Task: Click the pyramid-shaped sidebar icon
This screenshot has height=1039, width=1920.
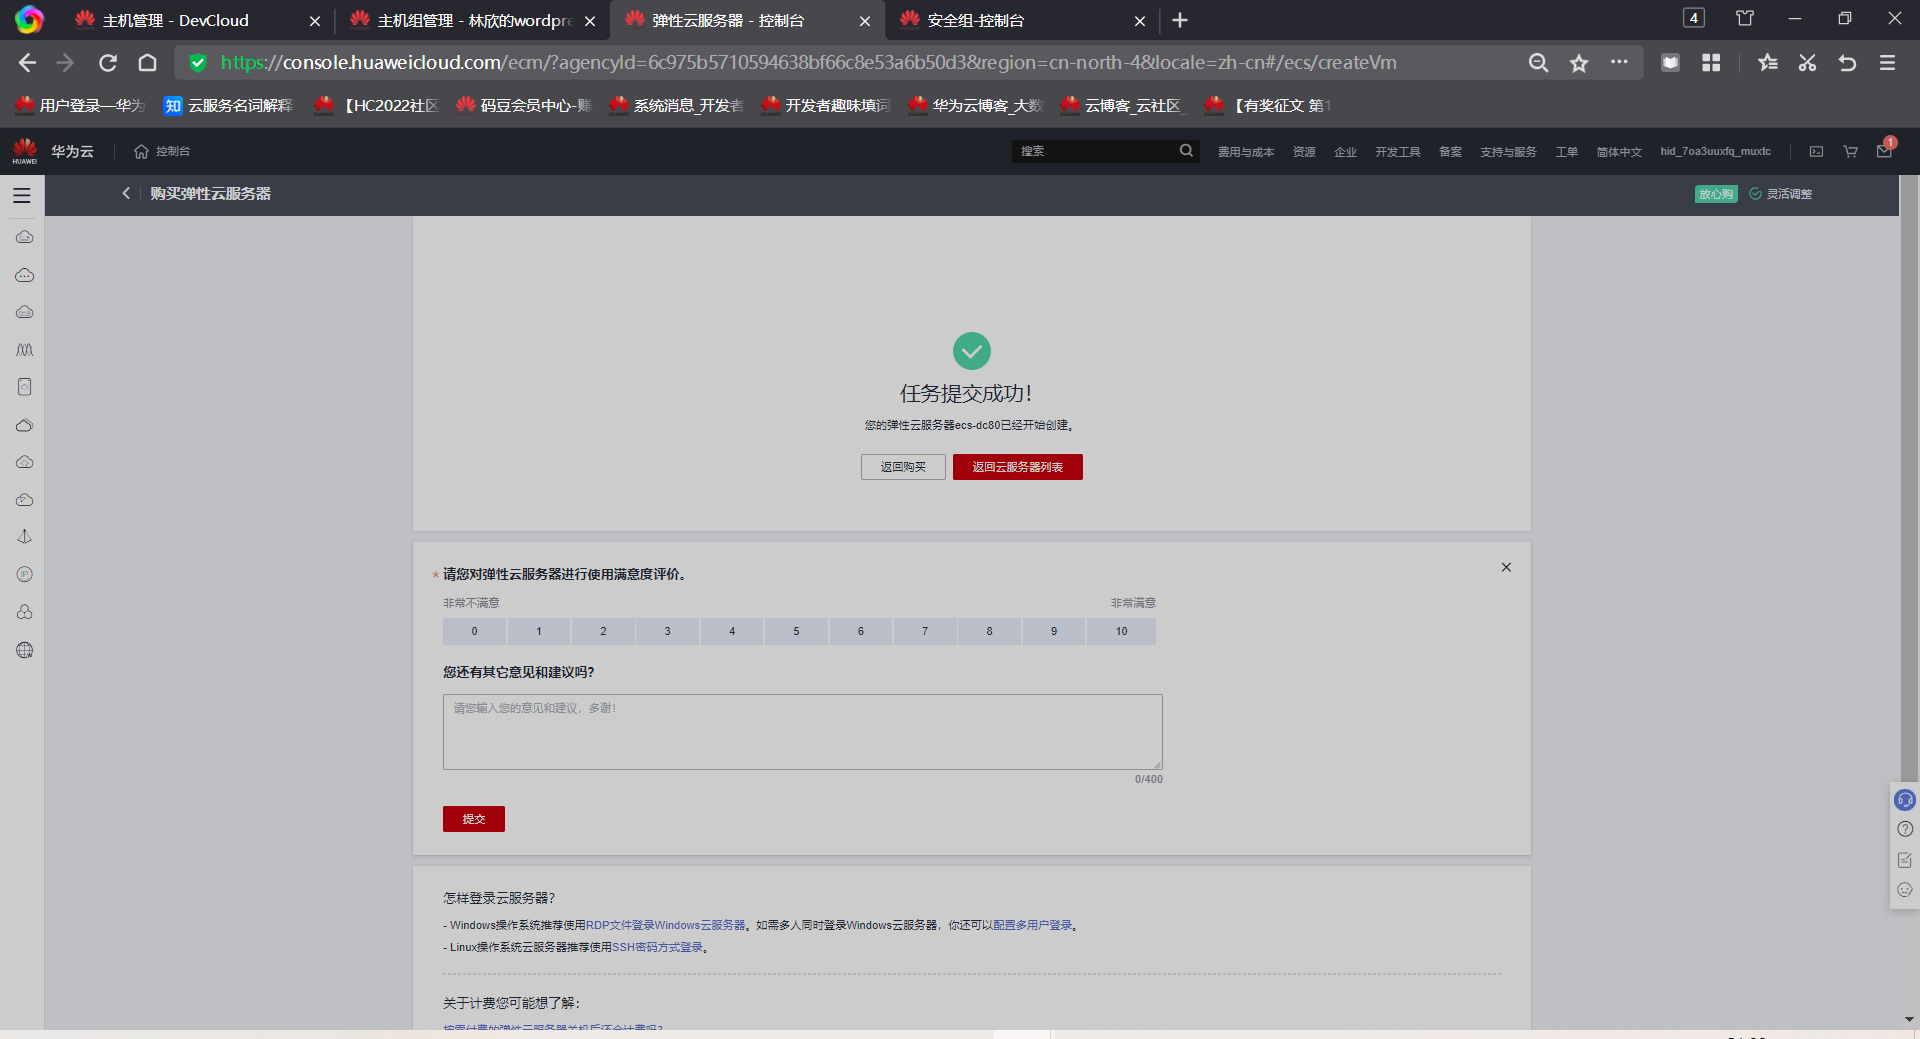Action: point(25,537)
